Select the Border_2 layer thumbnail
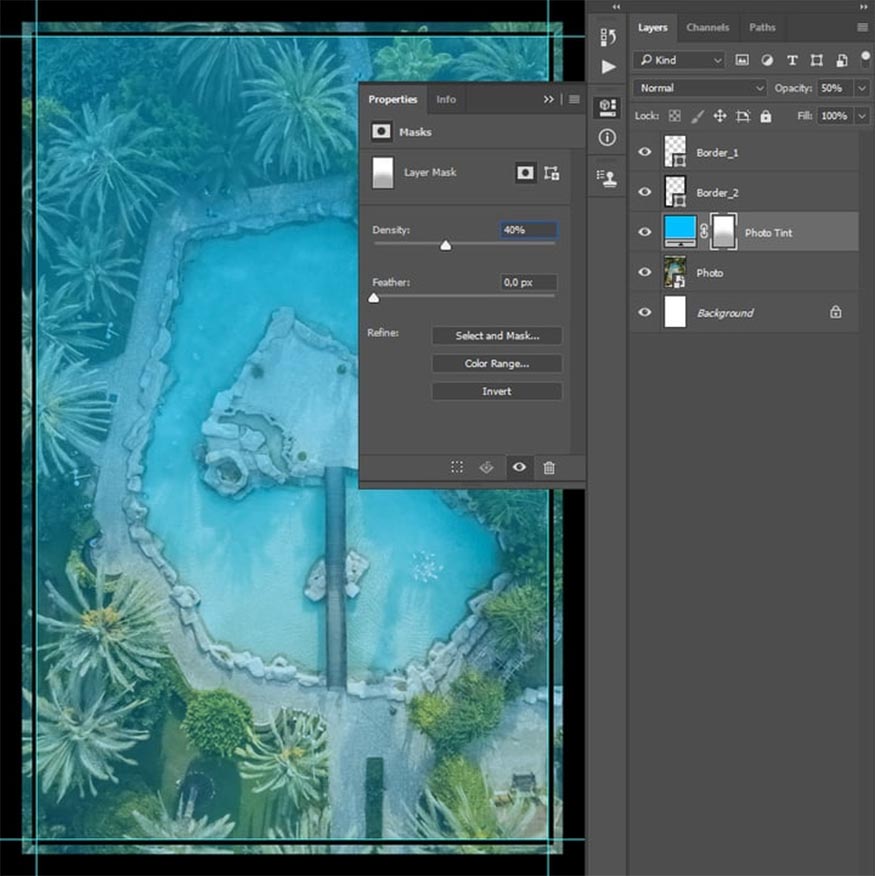The width and height of the screenshot is (875, 876). pyautogui.click(x=675, y=192)
